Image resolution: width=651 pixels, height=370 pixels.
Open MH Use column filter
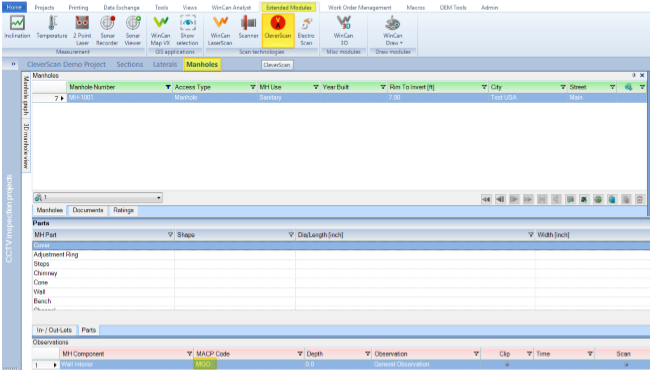[x=316, y=87]
